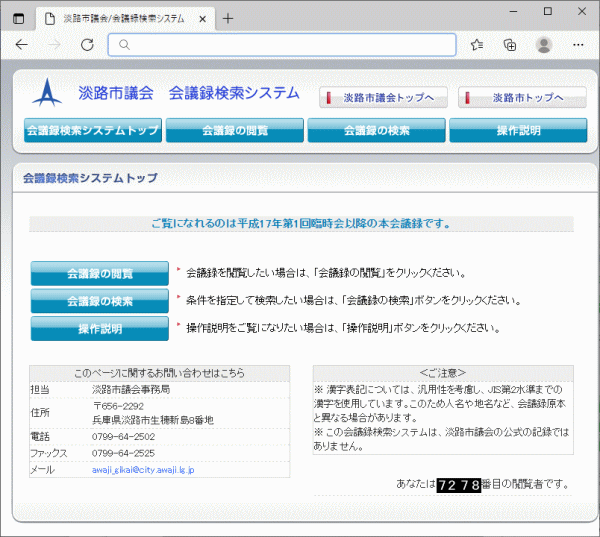This screenshot has height=537, width=600.
Task: Open the tab actions icon left of the tab
Action: tap(18, 18)
